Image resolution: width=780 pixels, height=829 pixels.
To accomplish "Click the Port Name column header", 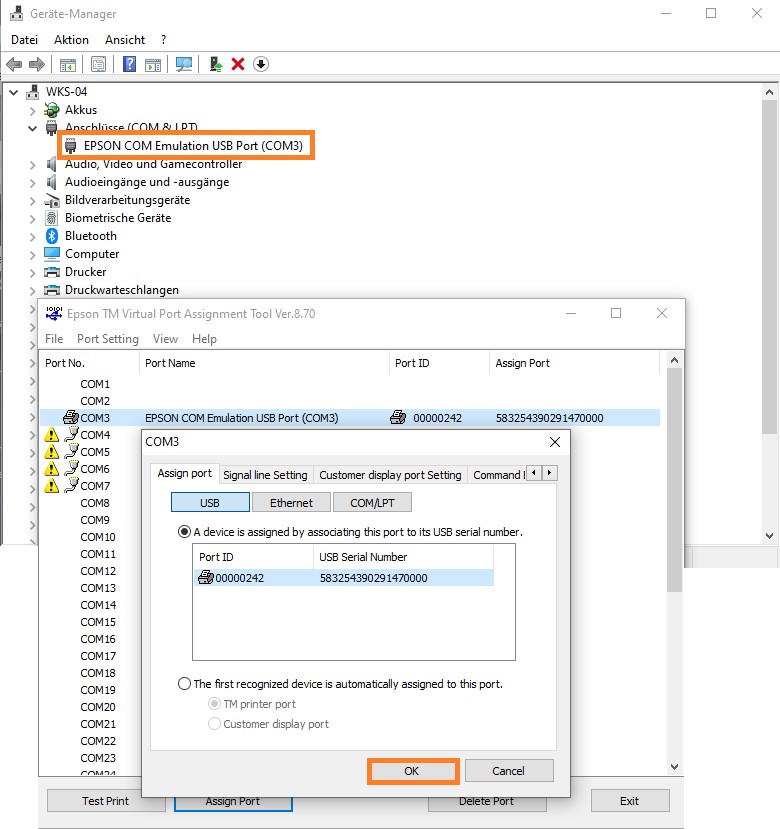I will [x=264, y=363].
